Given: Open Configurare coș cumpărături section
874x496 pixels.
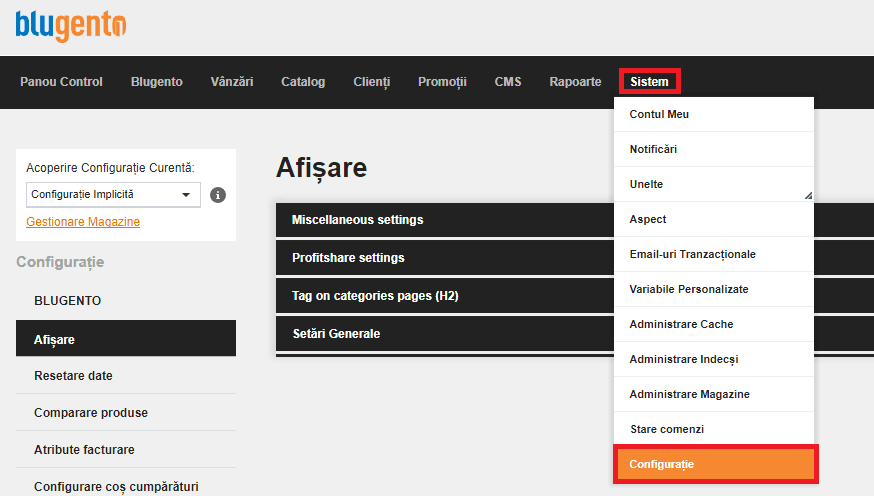Looking at the screenshot, I should (x=126, y=486).
